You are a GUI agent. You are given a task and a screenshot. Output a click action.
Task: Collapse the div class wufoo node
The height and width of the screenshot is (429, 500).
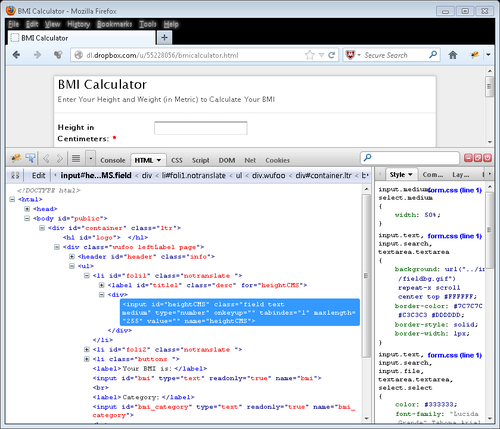57,247
